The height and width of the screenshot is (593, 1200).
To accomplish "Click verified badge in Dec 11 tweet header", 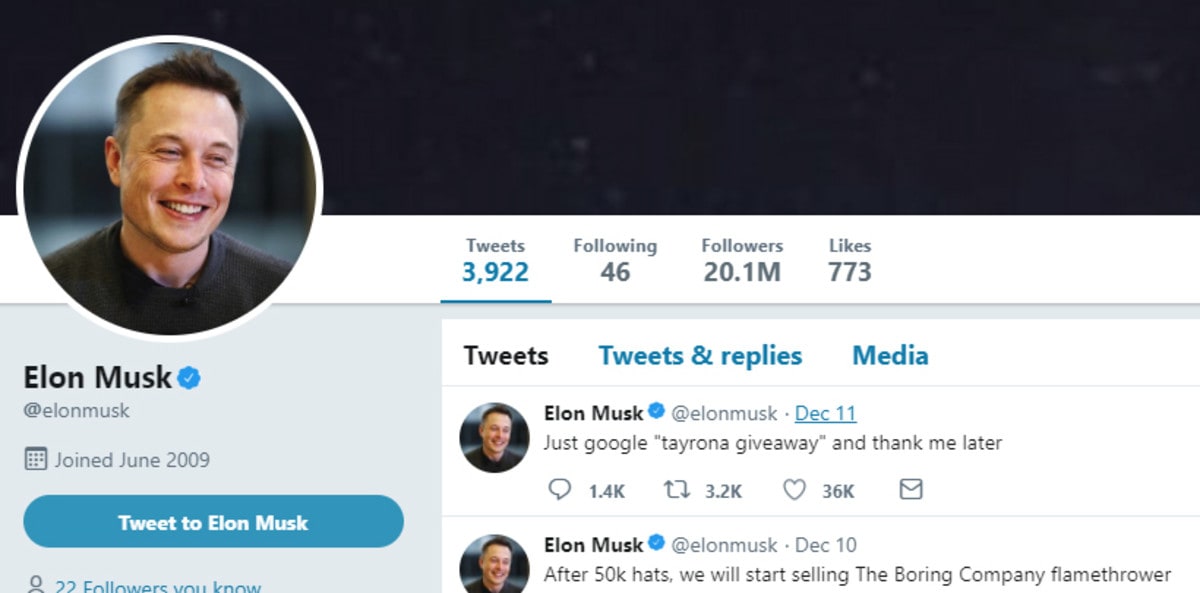I will point(657,412).
